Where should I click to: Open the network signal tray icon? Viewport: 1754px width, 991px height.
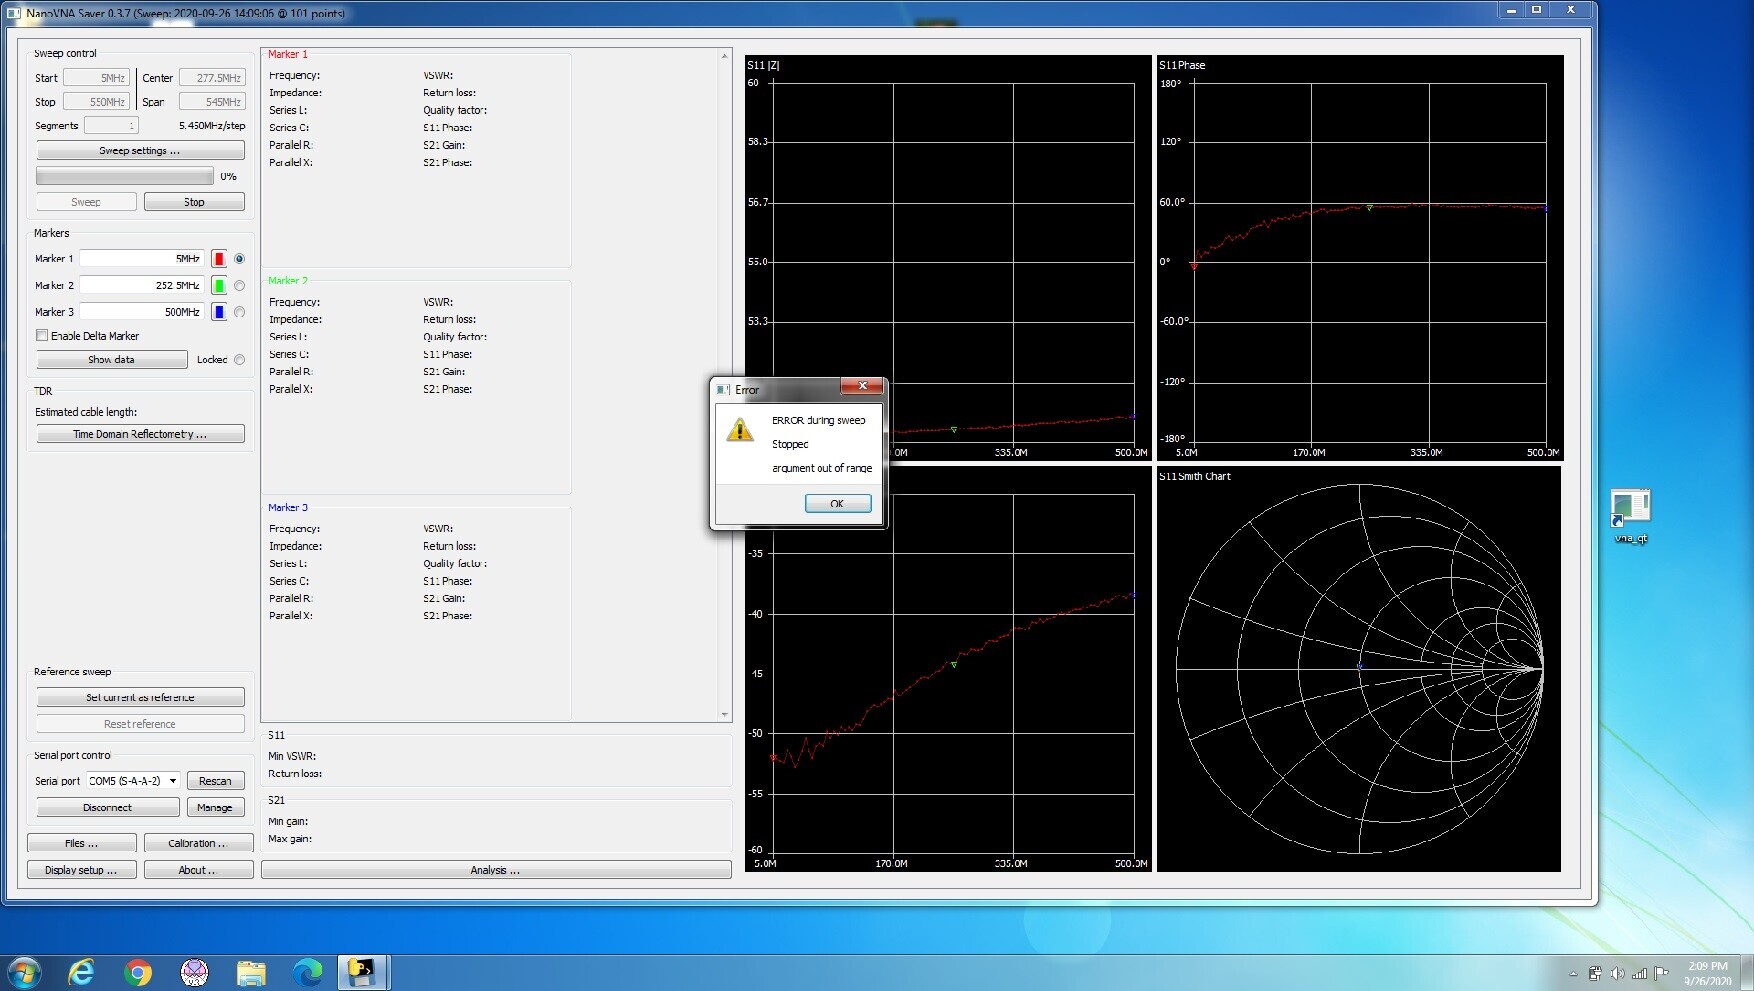[x=1639, y=973]
